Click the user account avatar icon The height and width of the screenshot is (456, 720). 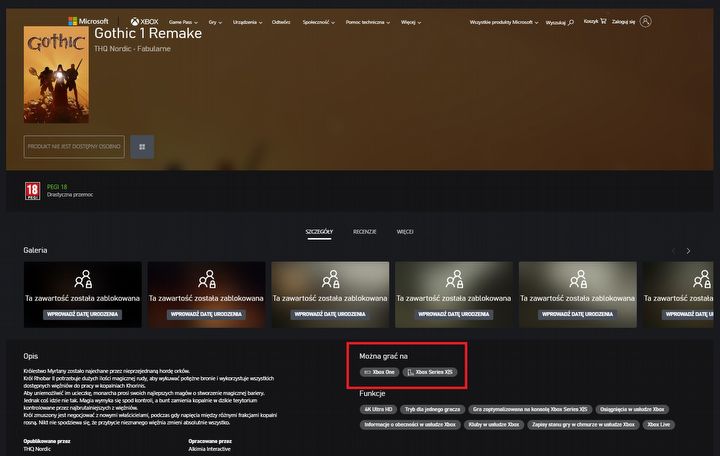click(645, 21)
